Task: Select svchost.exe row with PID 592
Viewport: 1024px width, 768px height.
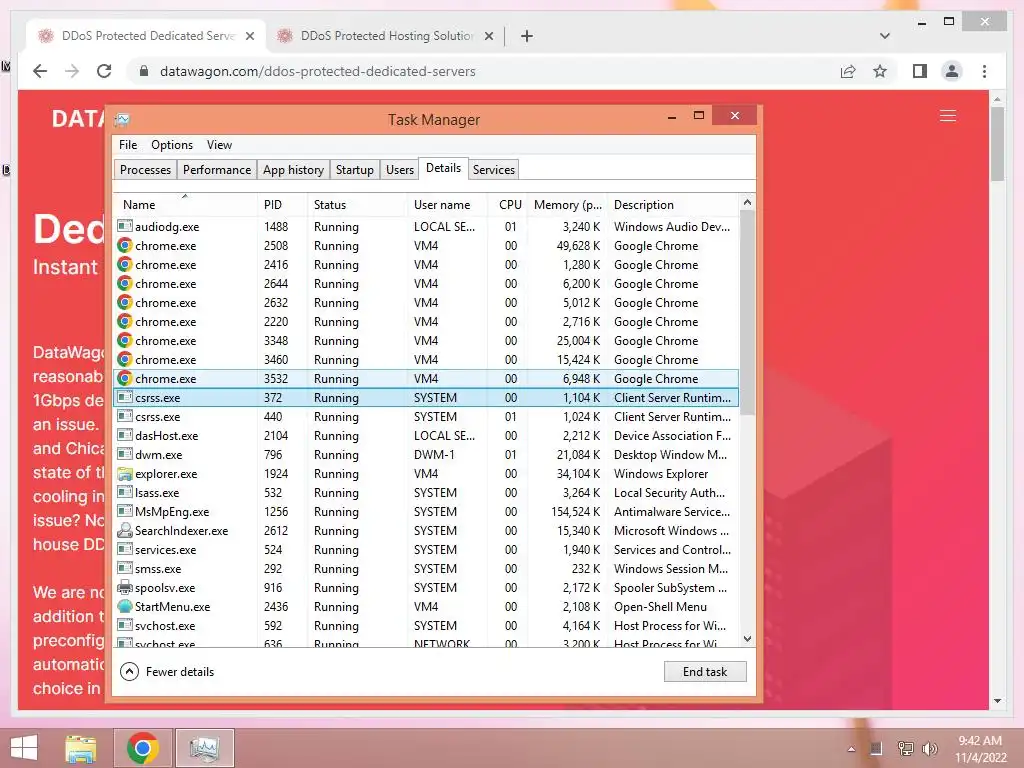Action: pyautogui.click(x=426, y=626)
